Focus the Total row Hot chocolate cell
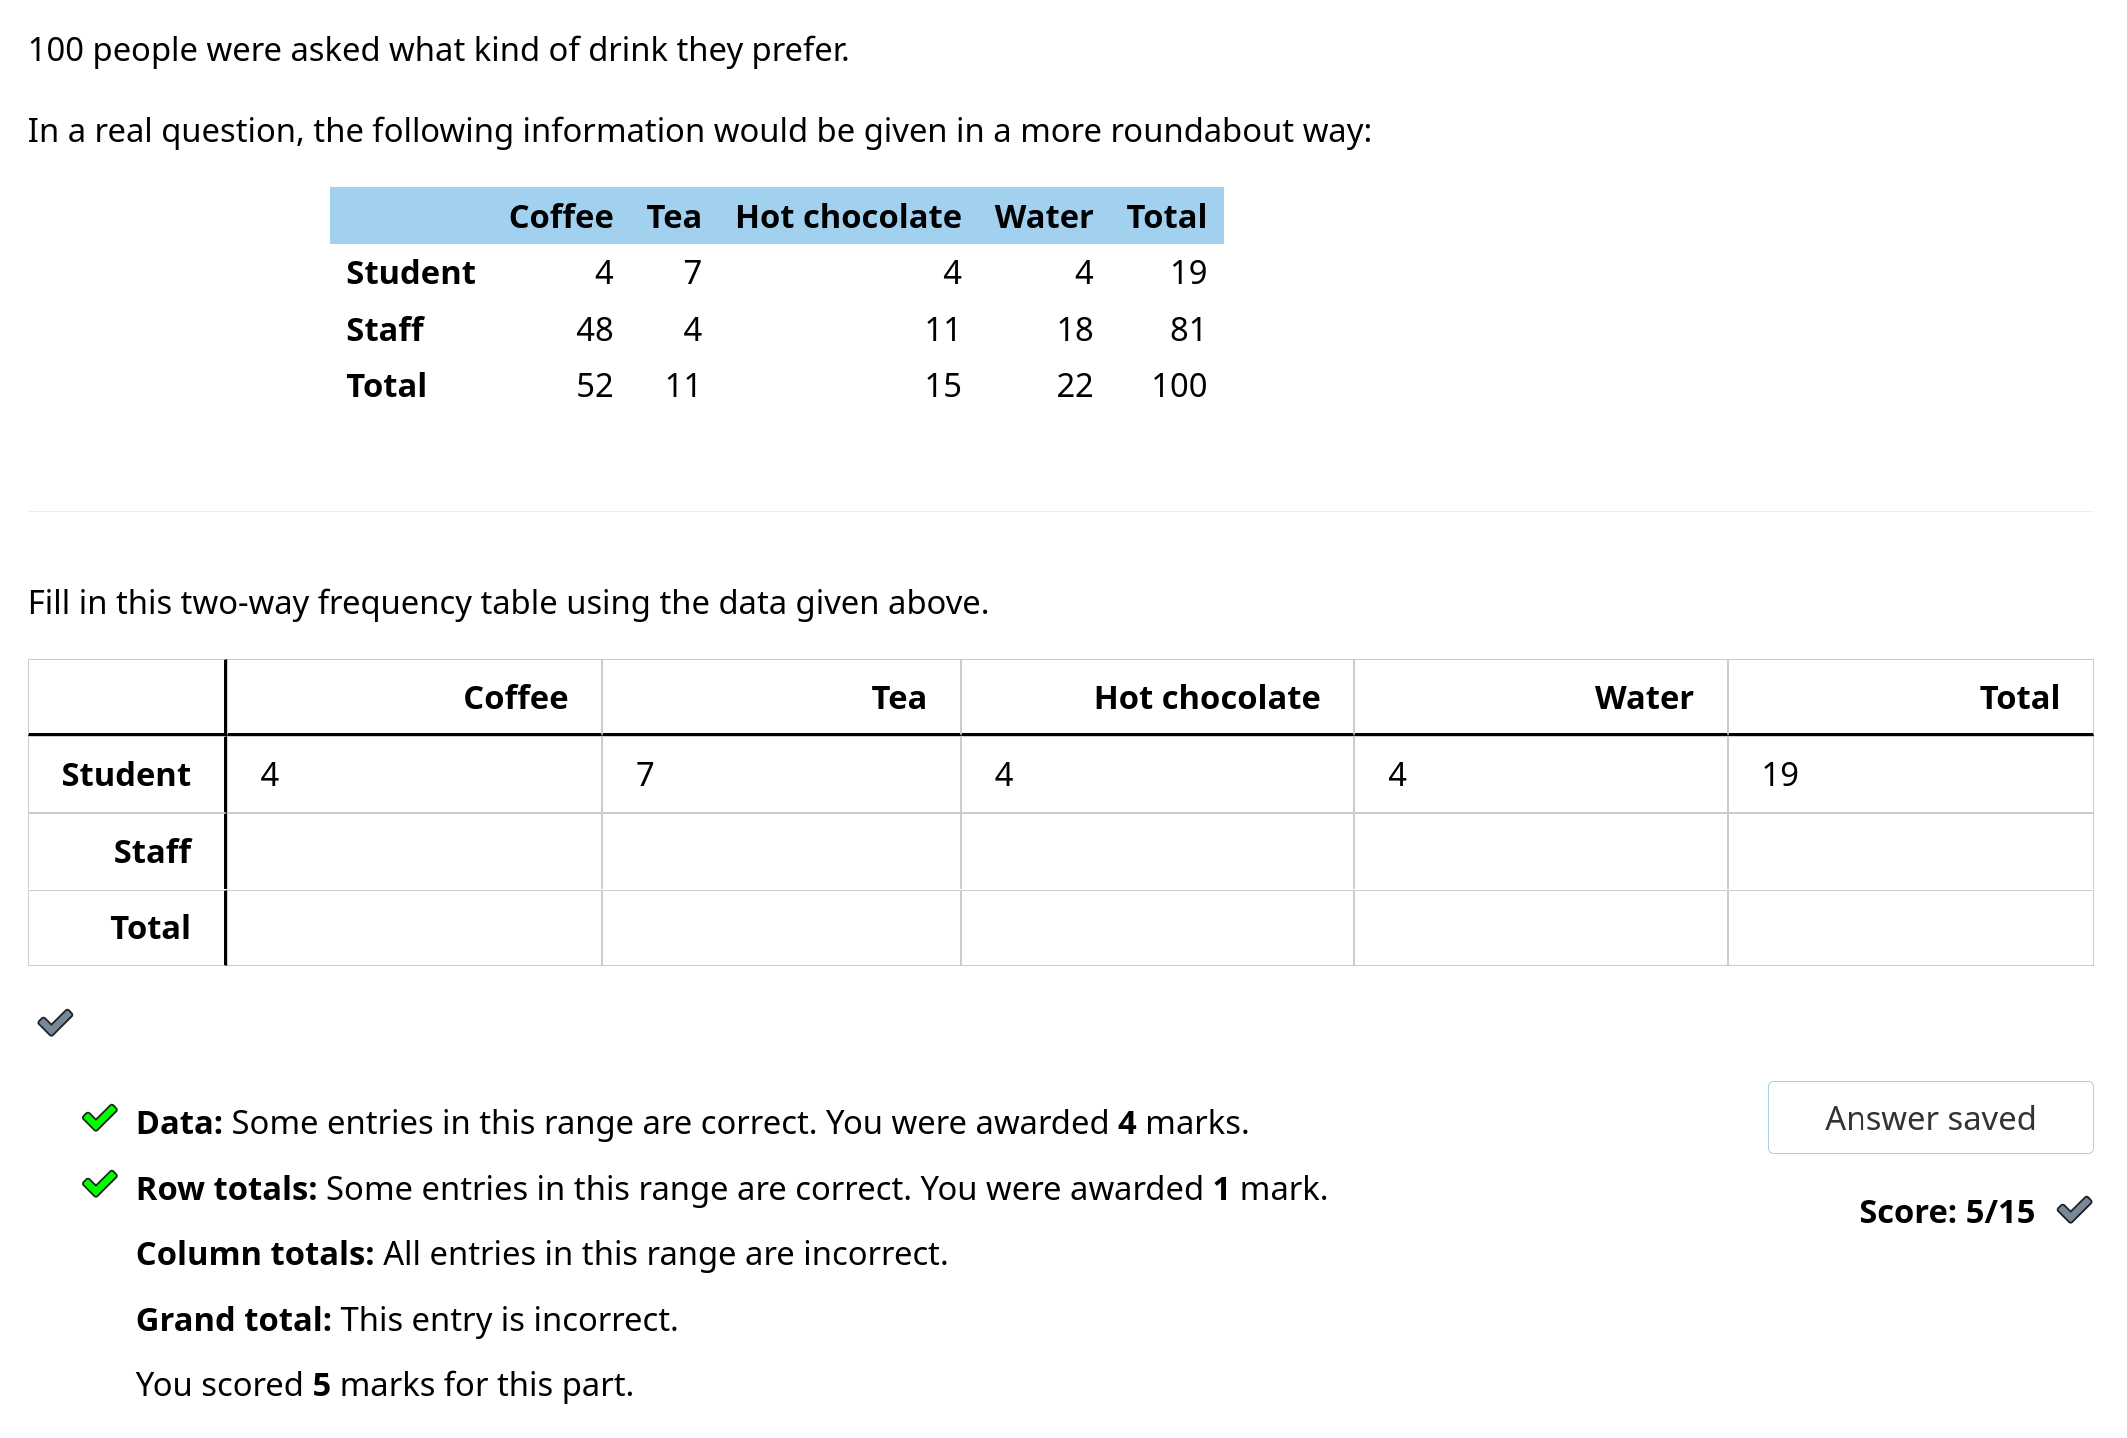2127x1438 pixels. click(1157, 928)
